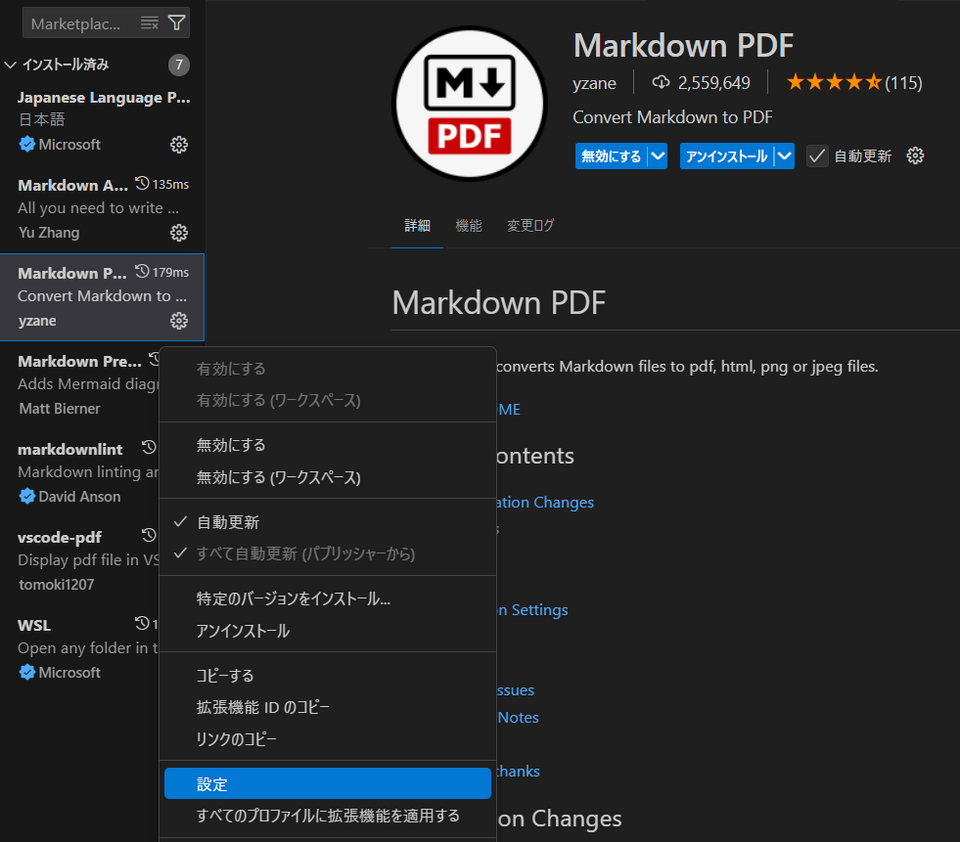The height and width of the screenshot is (842, 960).
Task: Click the blue アンインストール button
Action: tap(727, 156)
